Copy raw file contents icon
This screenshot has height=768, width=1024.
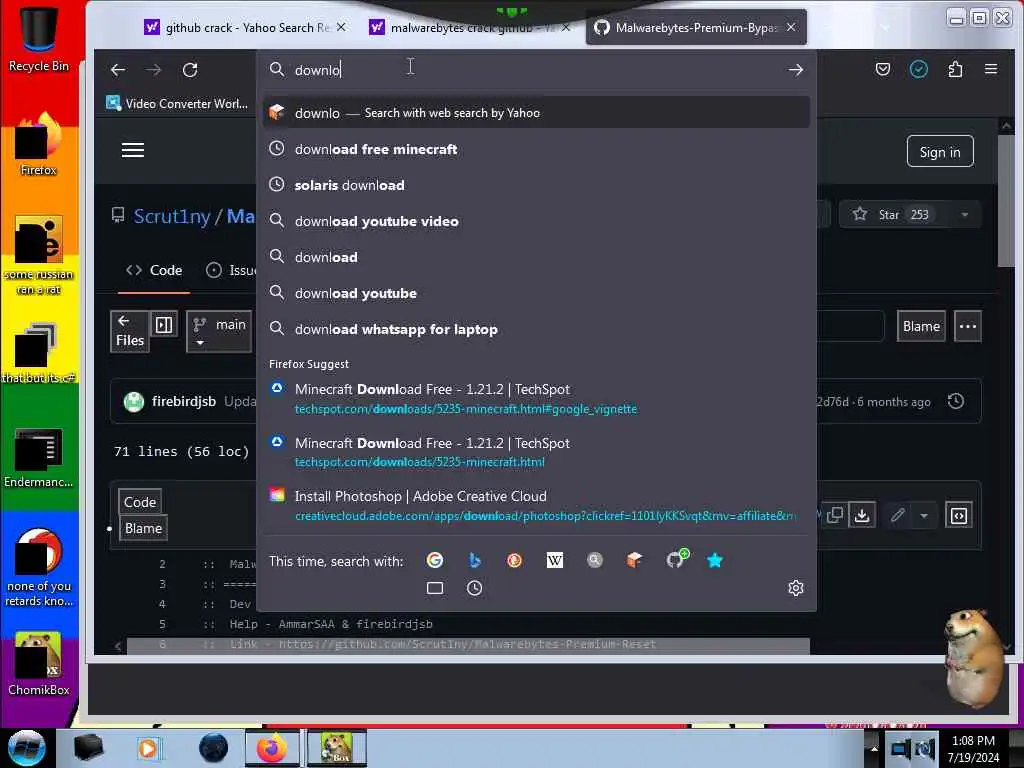click(834, 515)
